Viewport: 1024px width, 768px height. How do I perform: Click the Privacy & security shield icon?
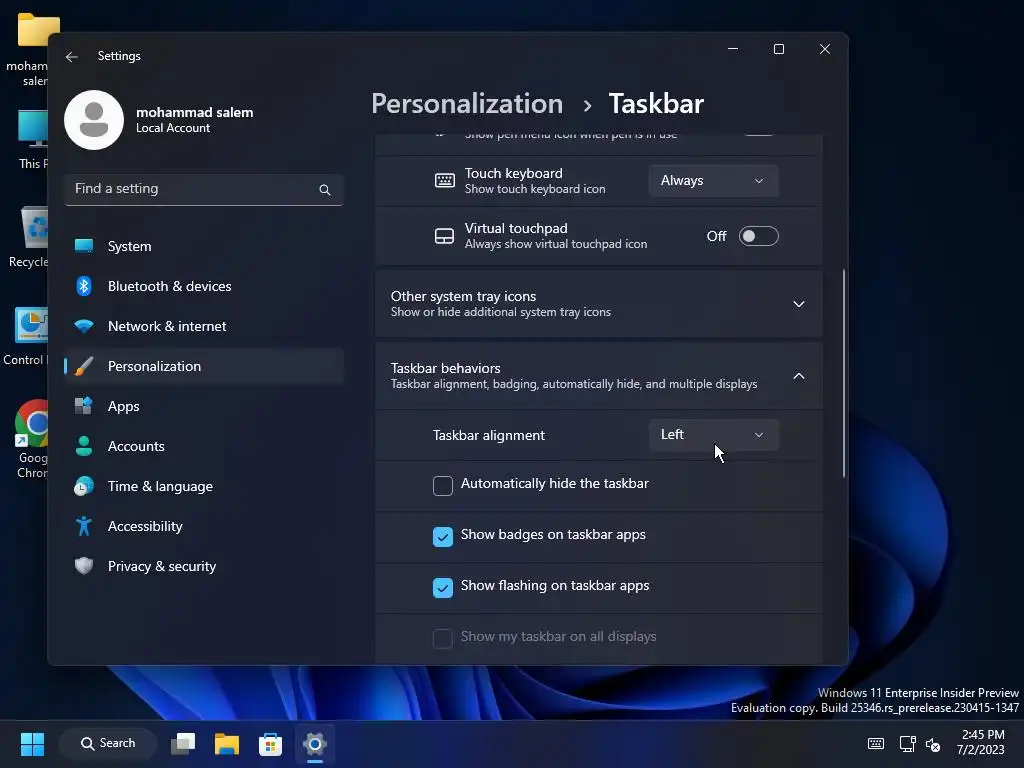tap(84, 566)
